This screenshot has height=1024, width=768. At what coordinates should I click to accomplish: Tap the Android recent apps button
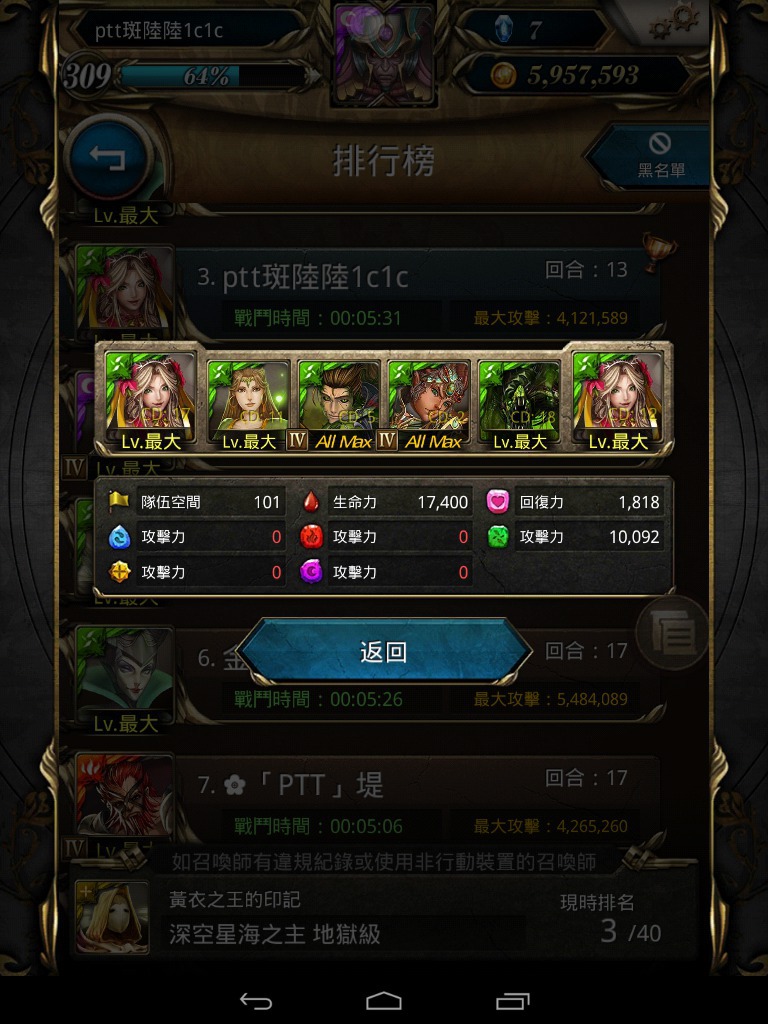[x=513, y=1000]
